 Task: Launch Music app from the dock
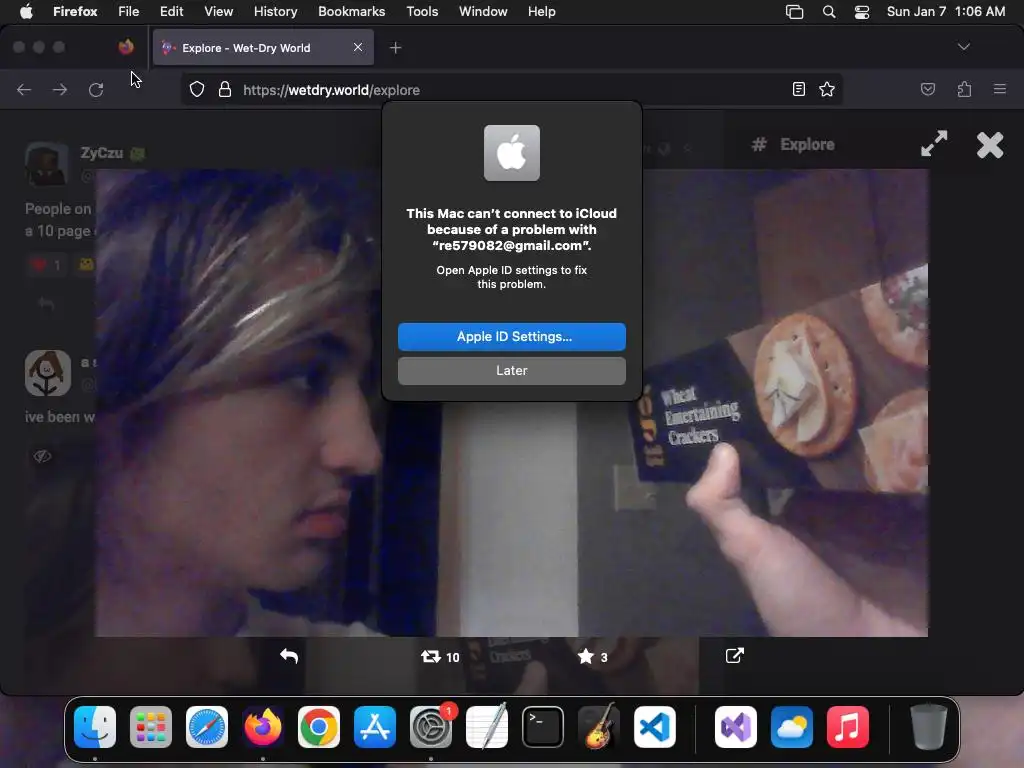click(848, 727)
